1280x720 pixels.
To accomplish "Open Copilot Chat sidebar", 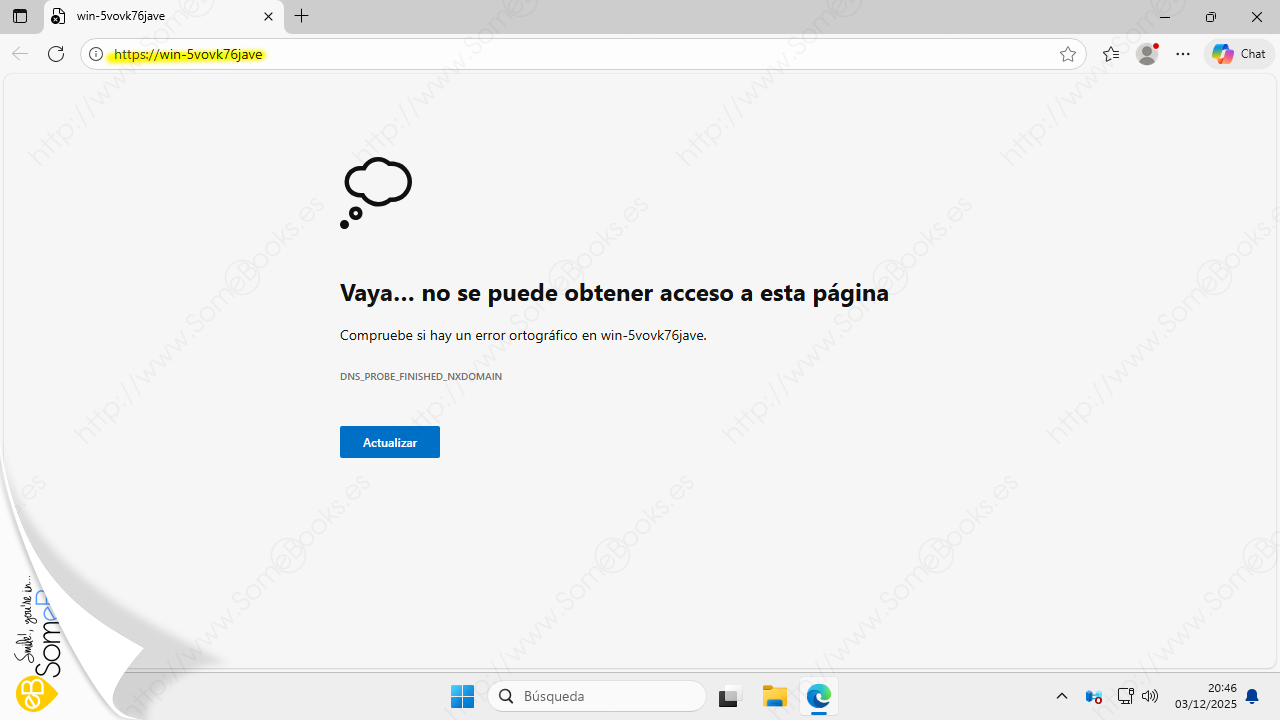I will 1239,54.
